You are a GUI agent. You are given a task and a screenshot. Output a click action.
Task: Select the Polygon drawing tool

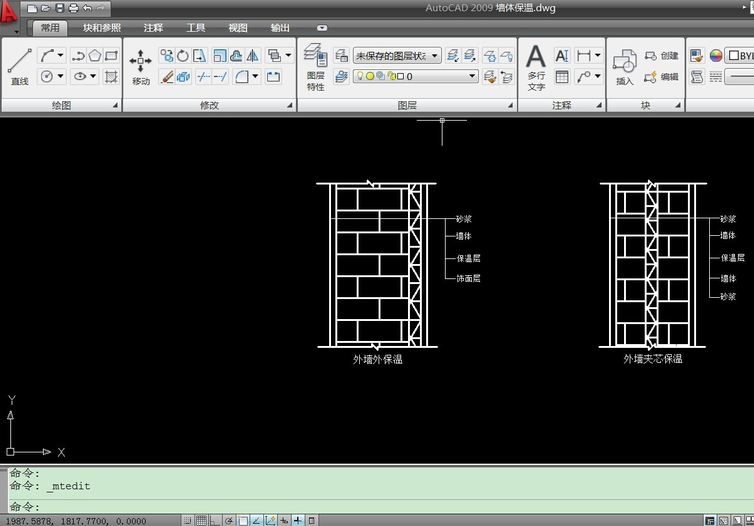click(x=95, y=56)
